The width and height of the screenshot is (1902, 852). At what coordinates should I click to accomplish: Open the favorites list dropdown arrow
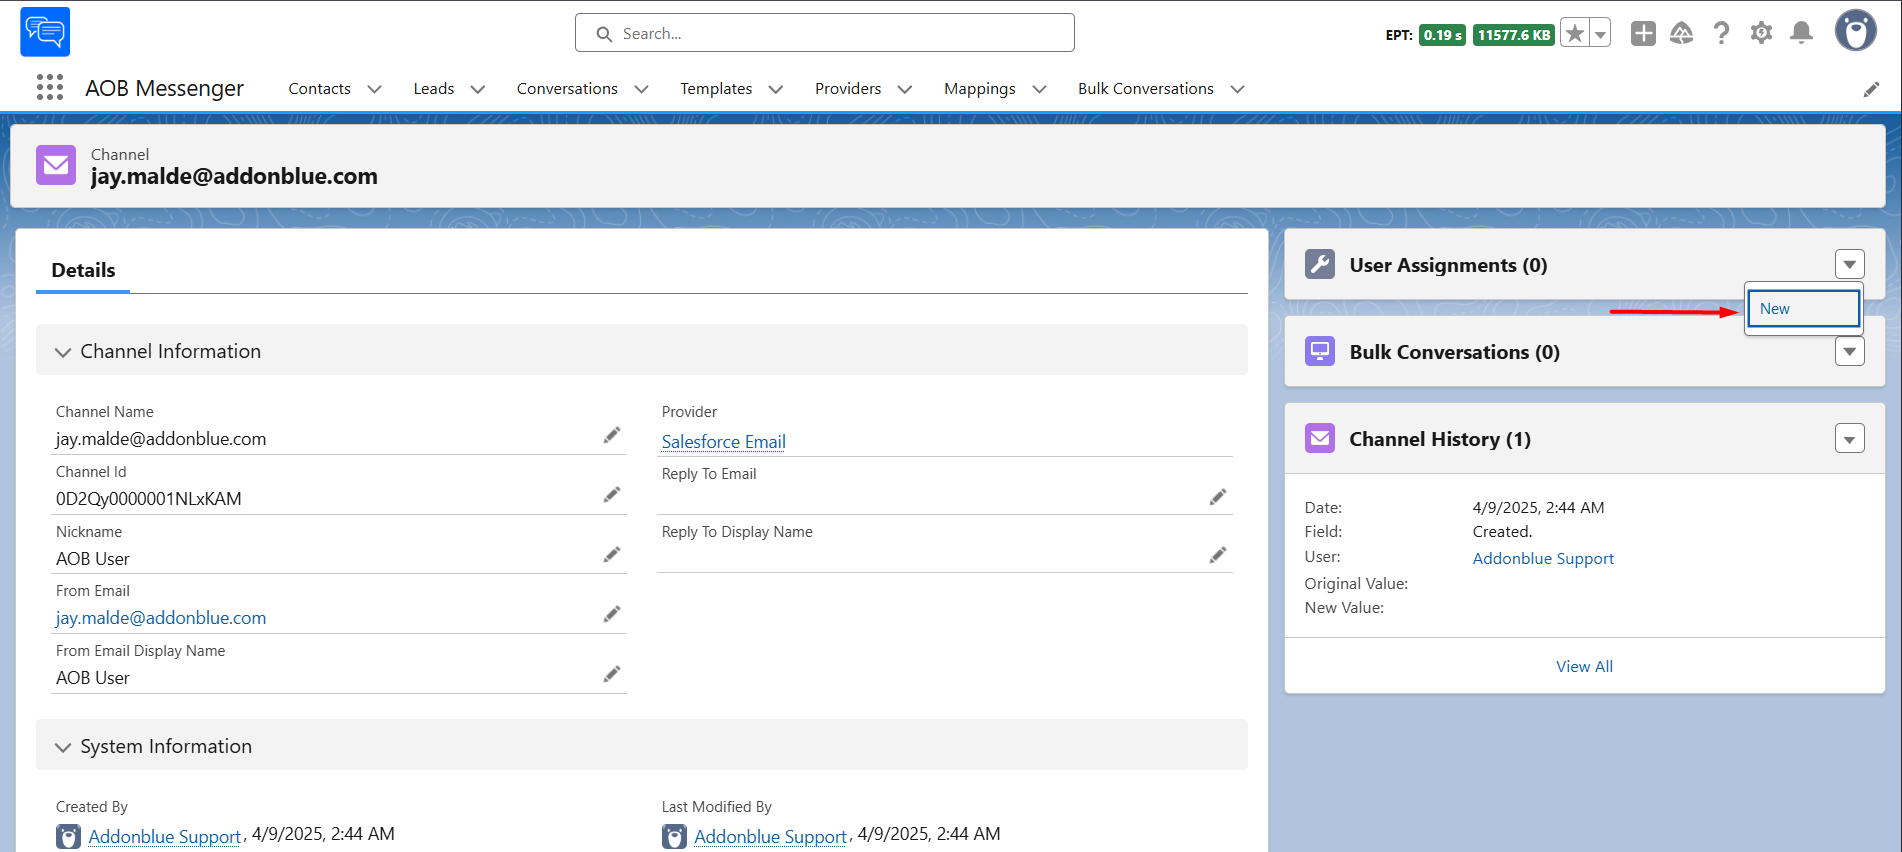1600,34
